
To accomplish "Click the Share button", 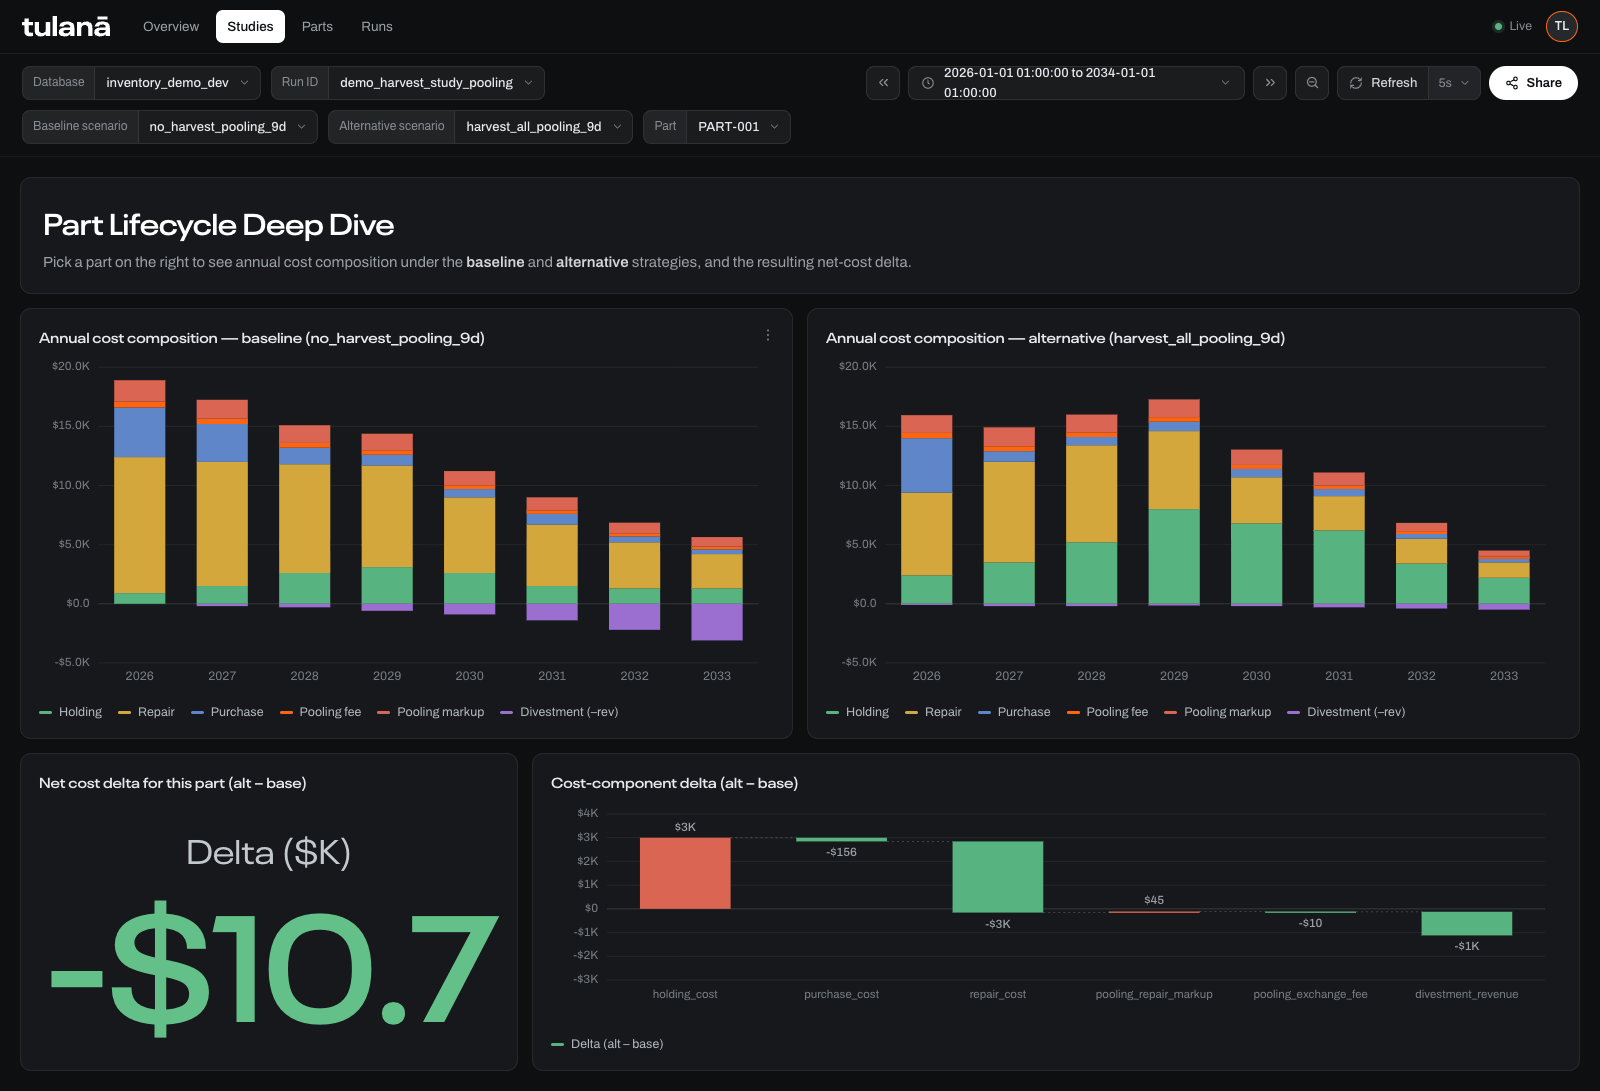I will tap(1533, 83).
